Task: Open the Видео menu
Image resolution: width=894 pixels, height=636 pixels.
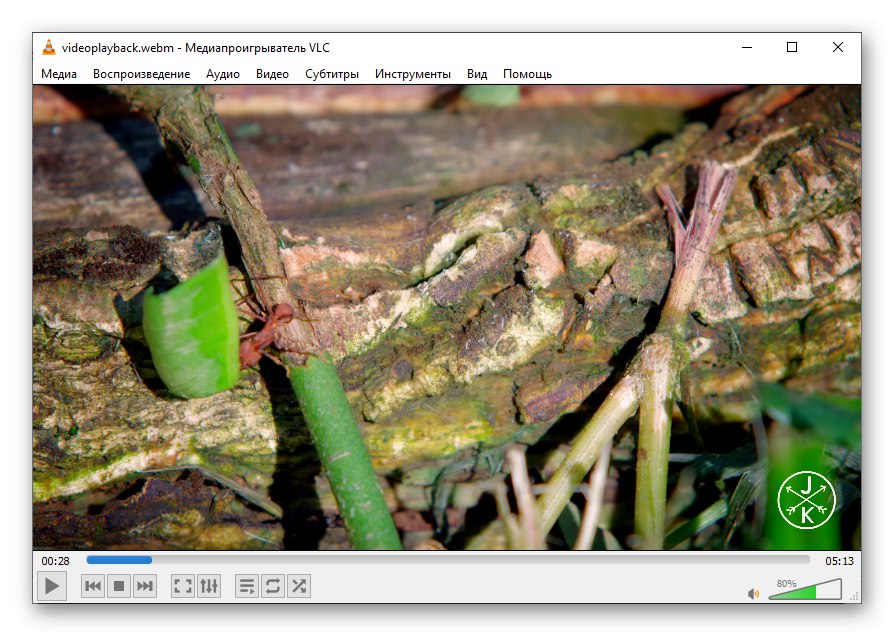Action: 272,74
